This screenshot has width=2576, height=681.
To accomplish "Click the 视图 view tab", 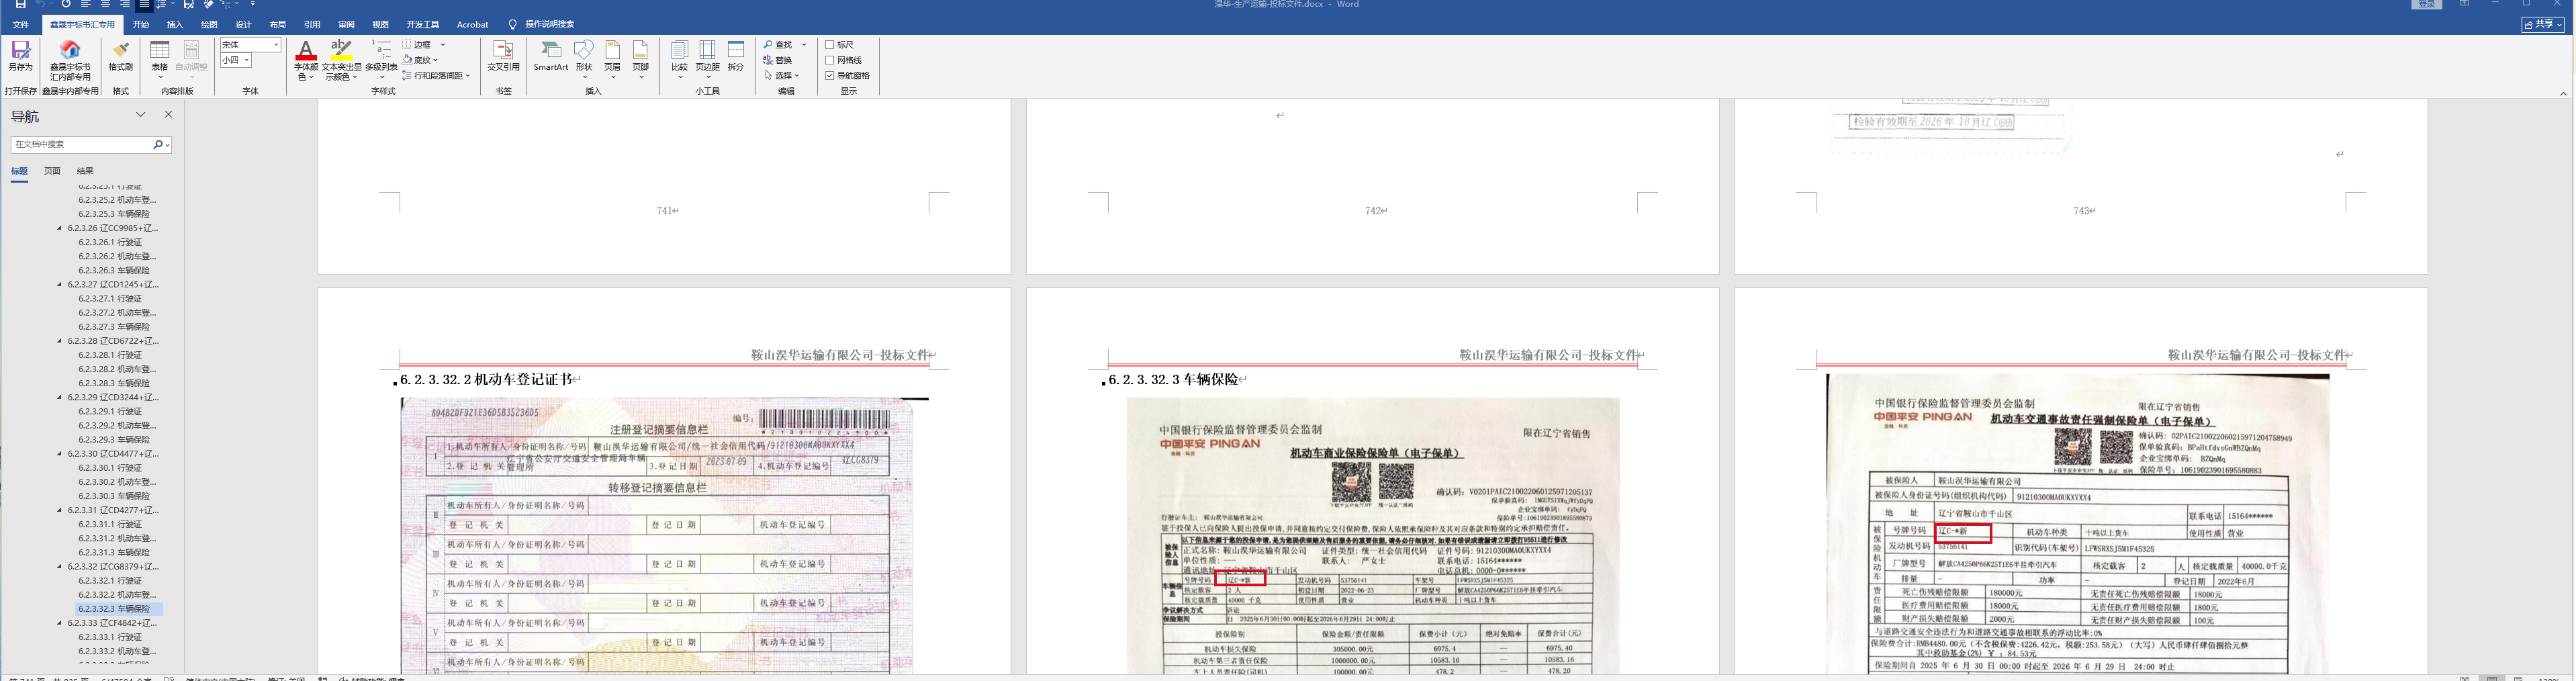I will [x=380, y=24].
